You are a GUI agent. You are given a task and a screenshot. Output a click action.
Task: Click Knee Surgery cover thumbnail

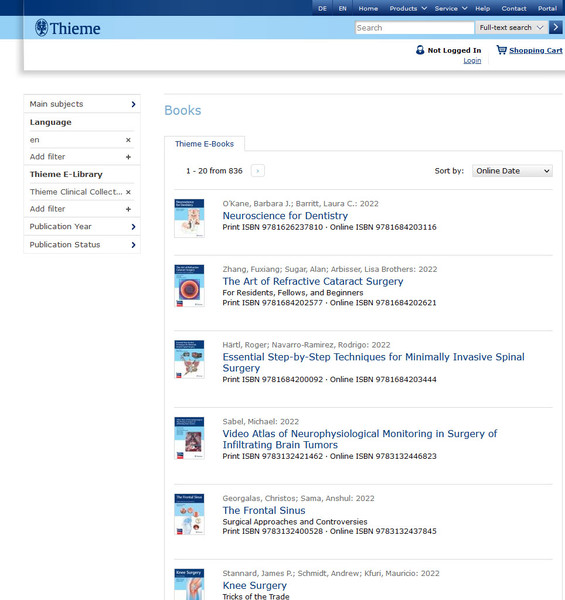189,584
